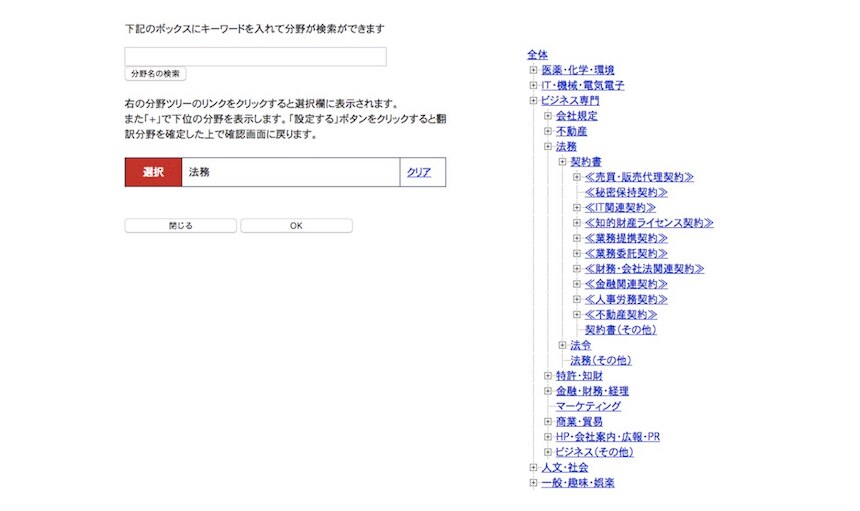Expand the 人文・社会 tree node
This screenshot has width=860, height=511.
[534, 467]
